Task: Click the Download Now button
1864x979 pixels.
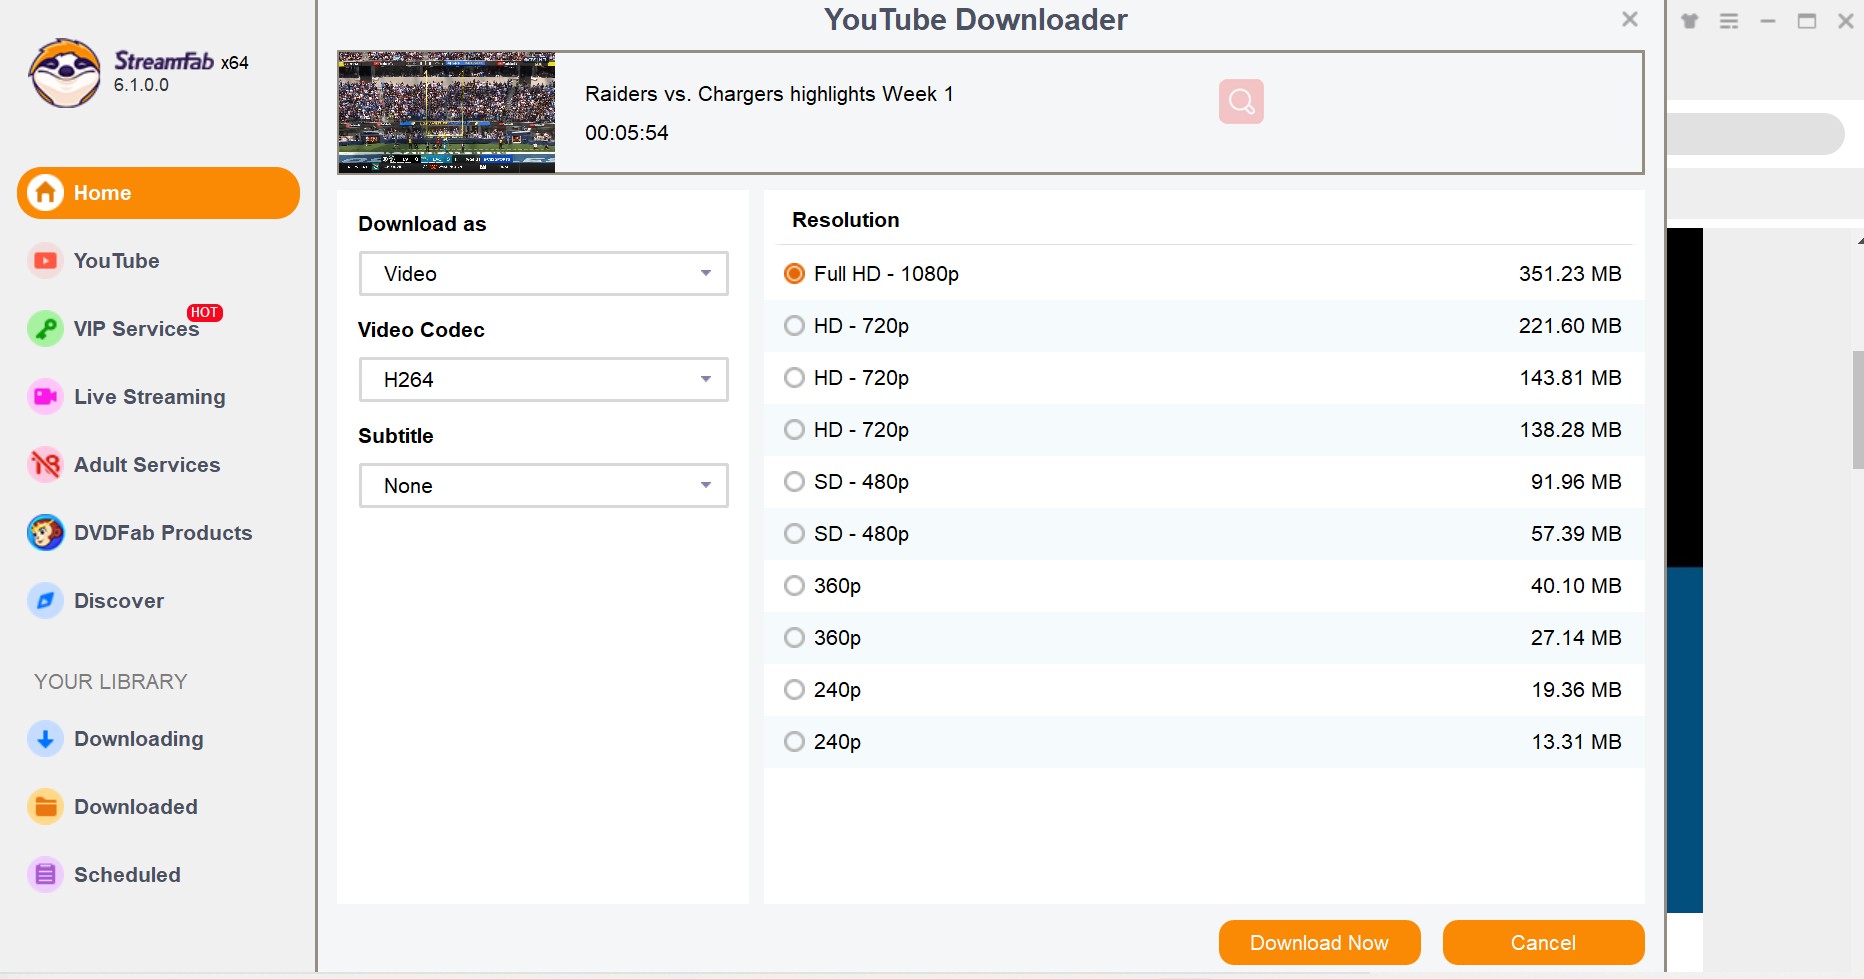Action: [x=1319, y=943]
